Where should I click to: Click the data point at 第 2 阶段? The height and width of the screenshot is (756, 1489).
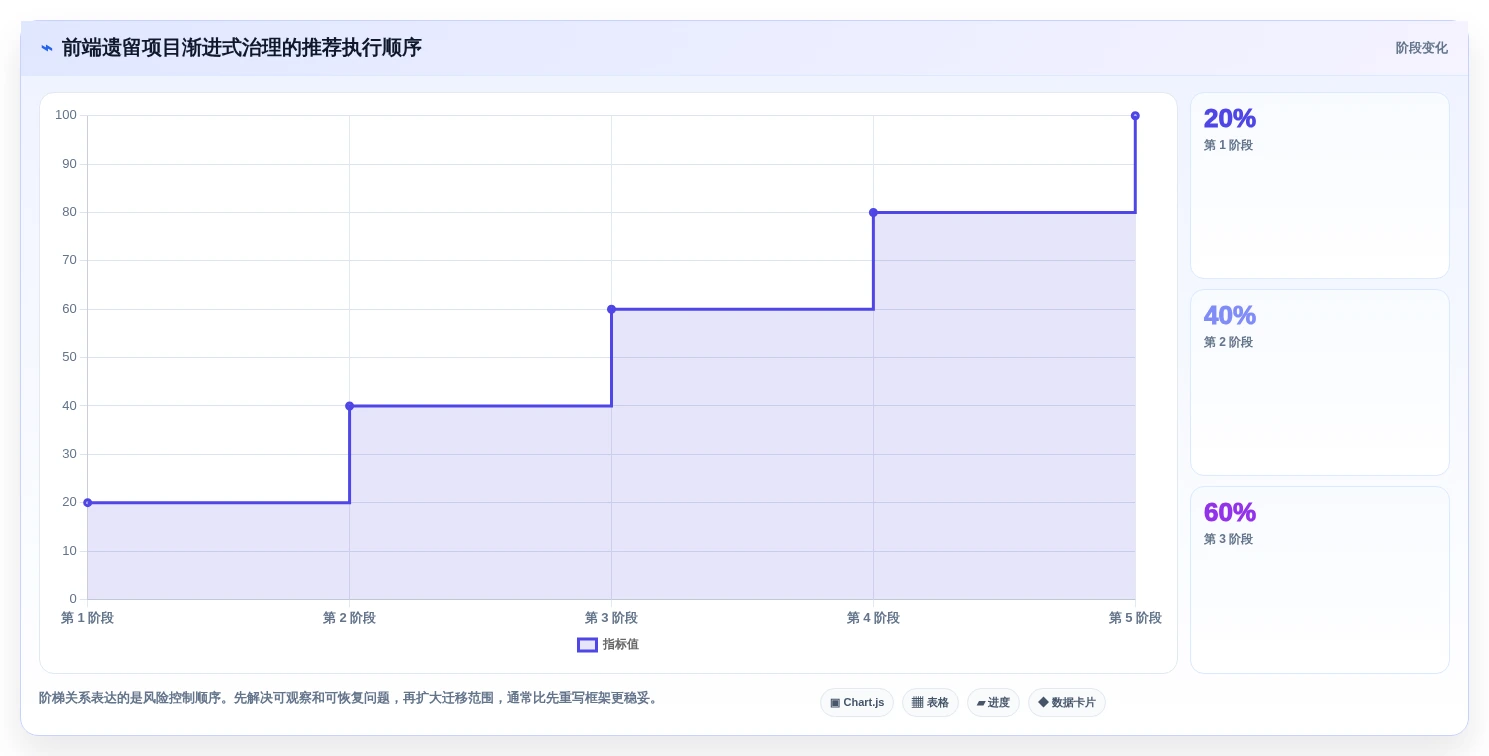click(349, 406)
